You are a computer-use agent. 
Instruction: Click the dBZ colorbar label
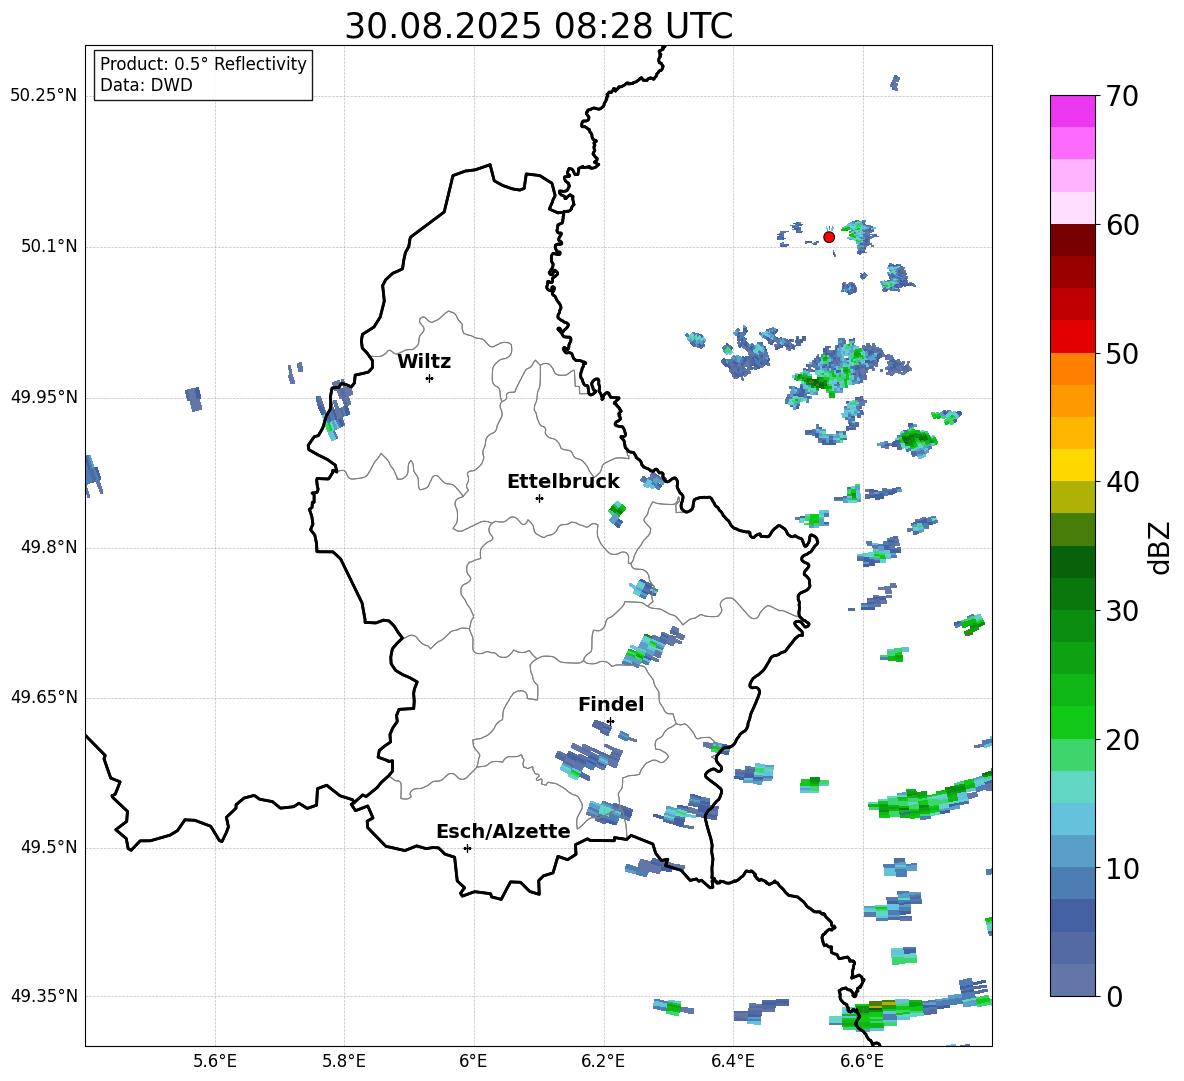click(x=1161, y=547)
